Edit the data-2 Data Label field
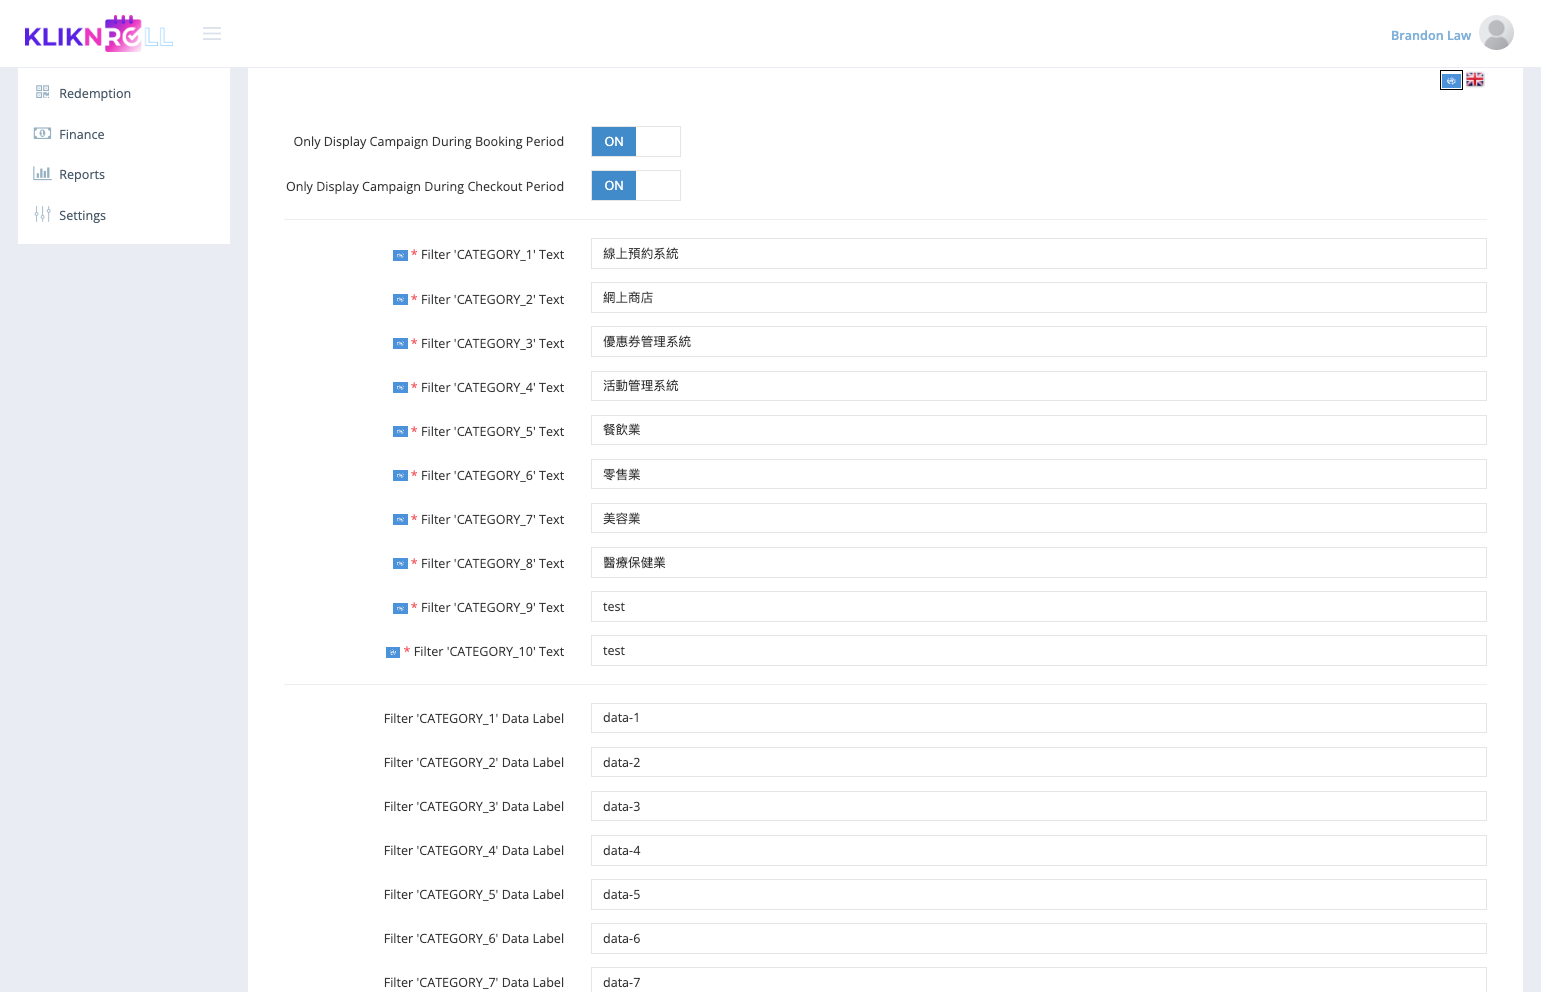This screenshot has height=992, width=1541. [x=1038, y=762]
